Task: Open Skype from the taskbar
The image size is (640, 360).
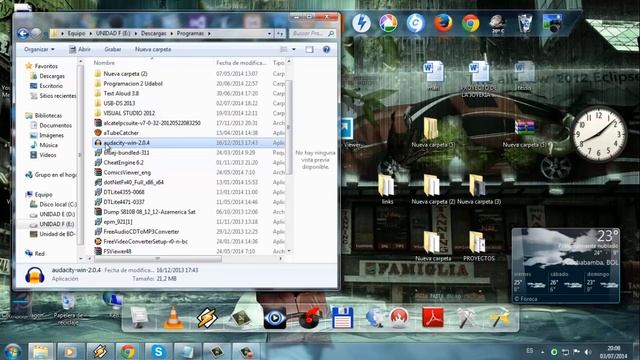Action: pyautogui.click(x=158, y=351)
